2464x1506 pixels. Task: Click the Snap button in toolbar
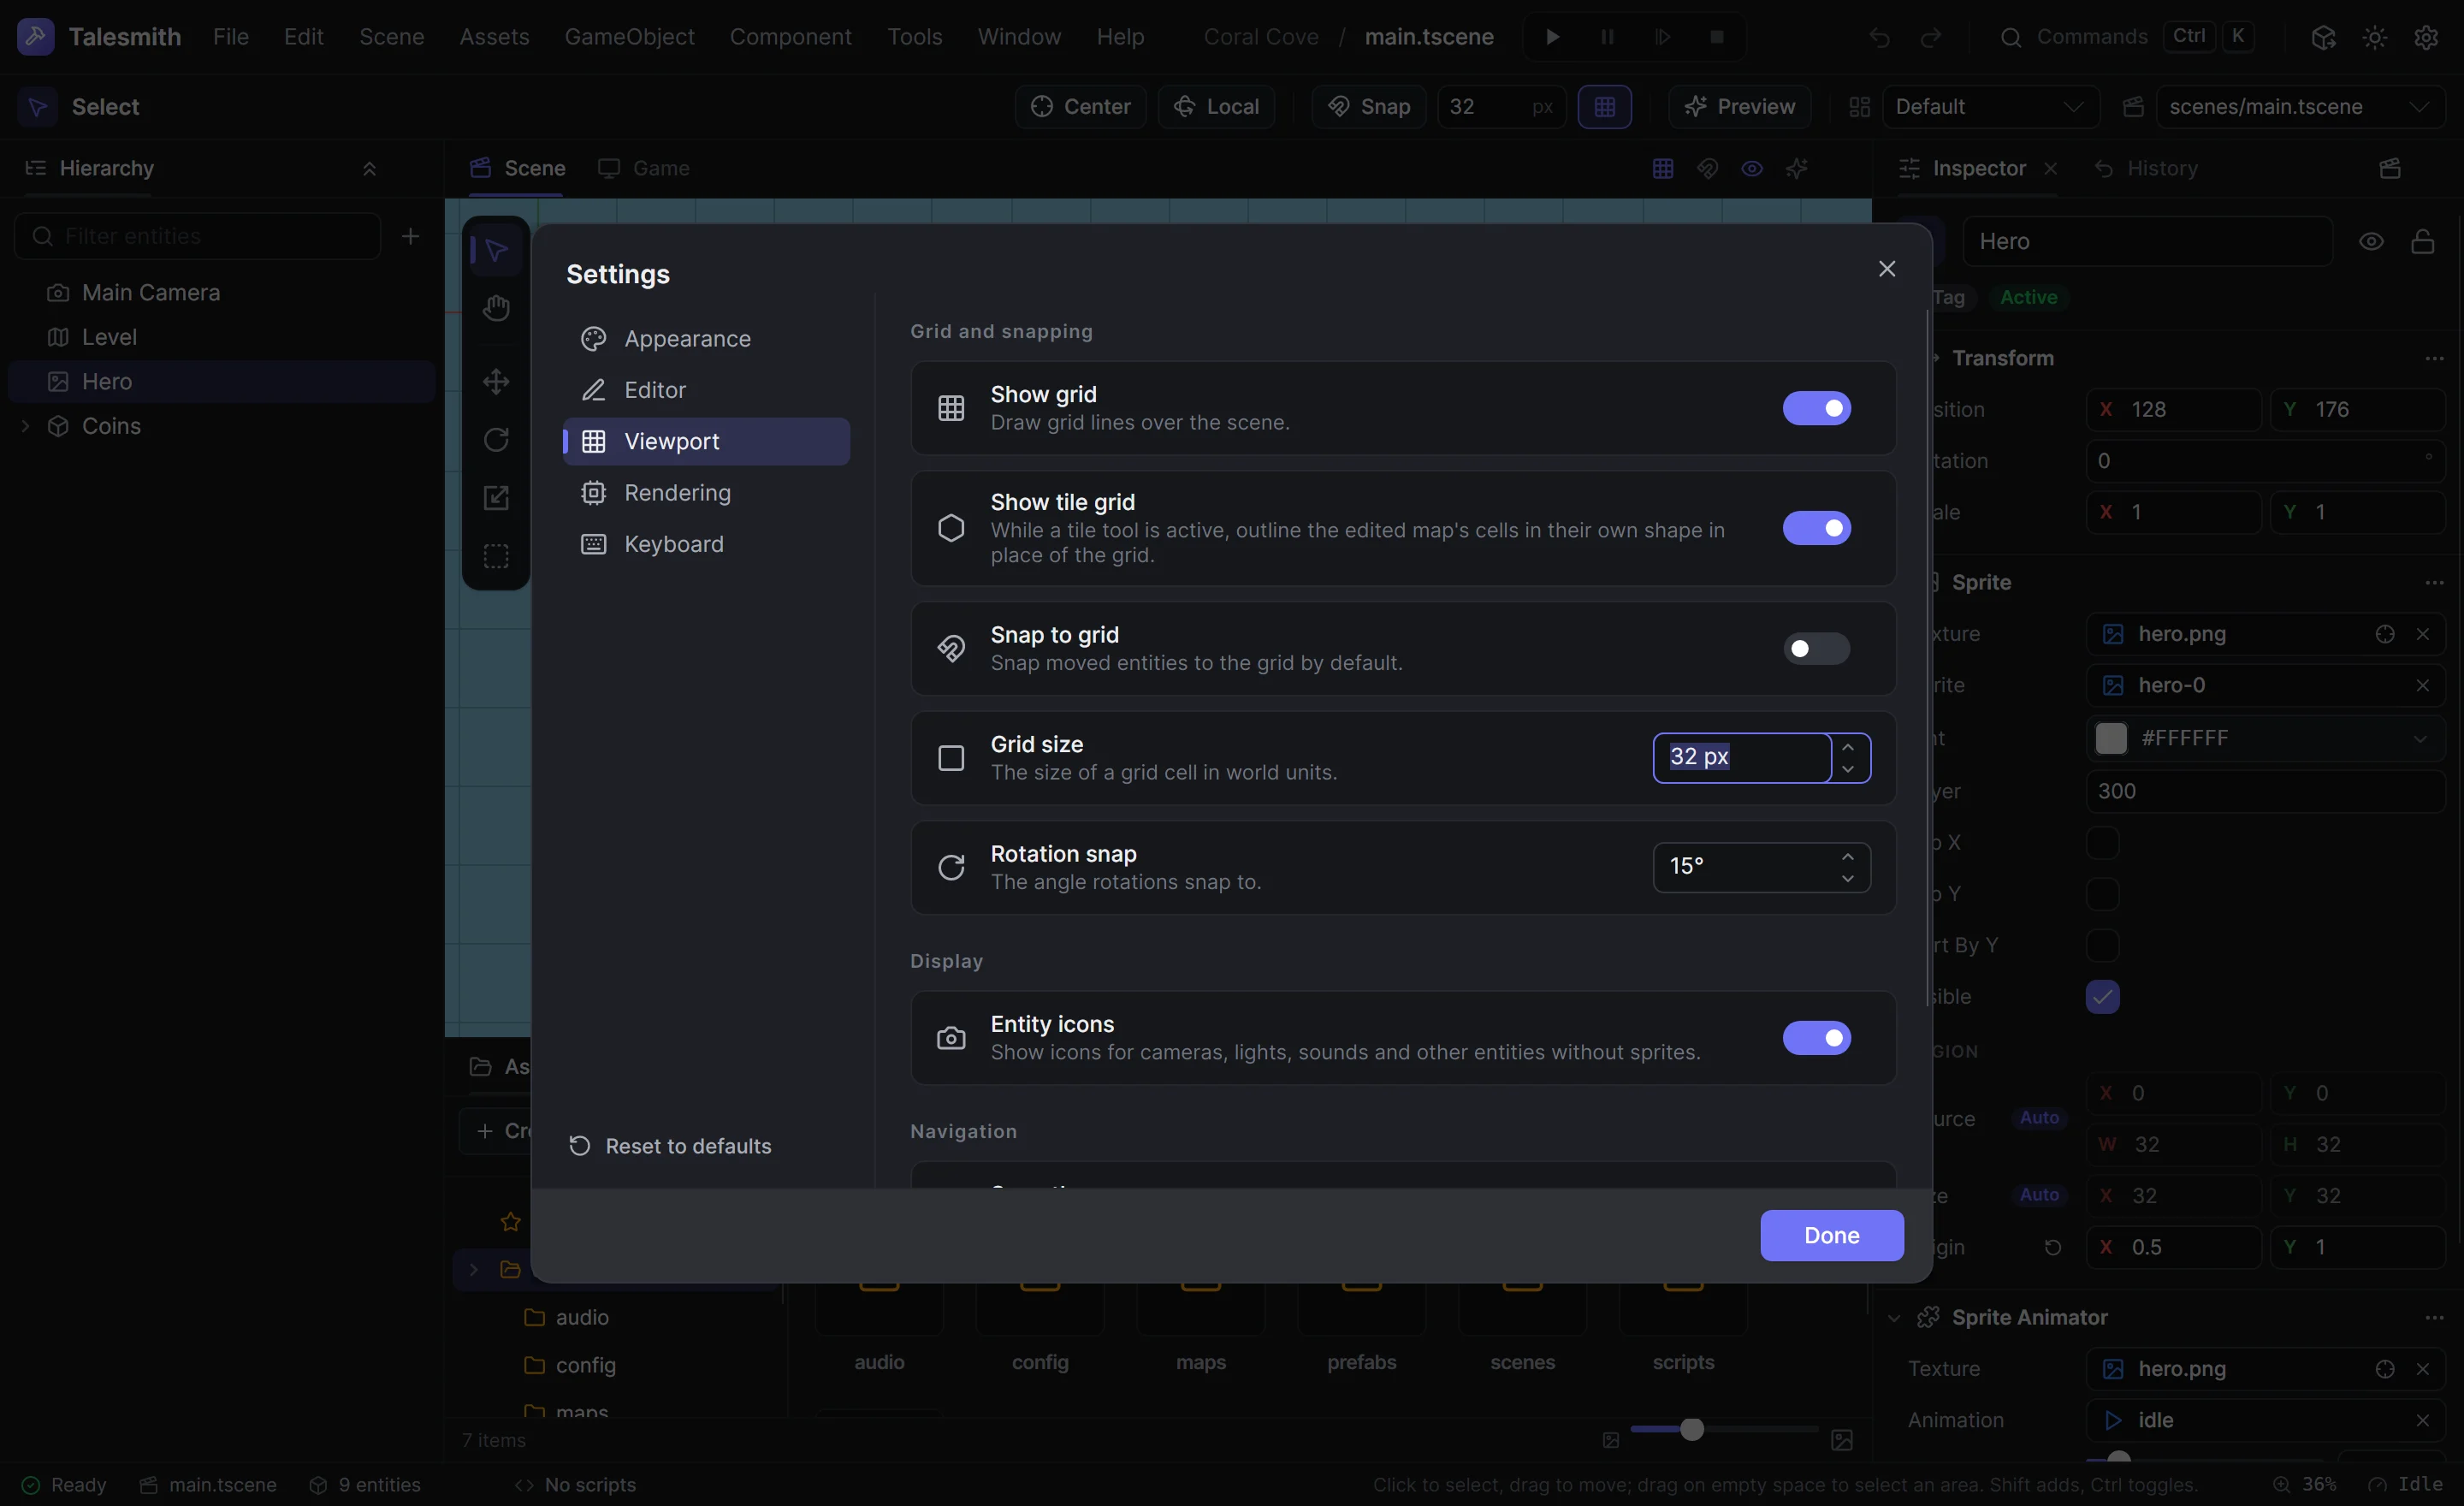point(1368,106)
